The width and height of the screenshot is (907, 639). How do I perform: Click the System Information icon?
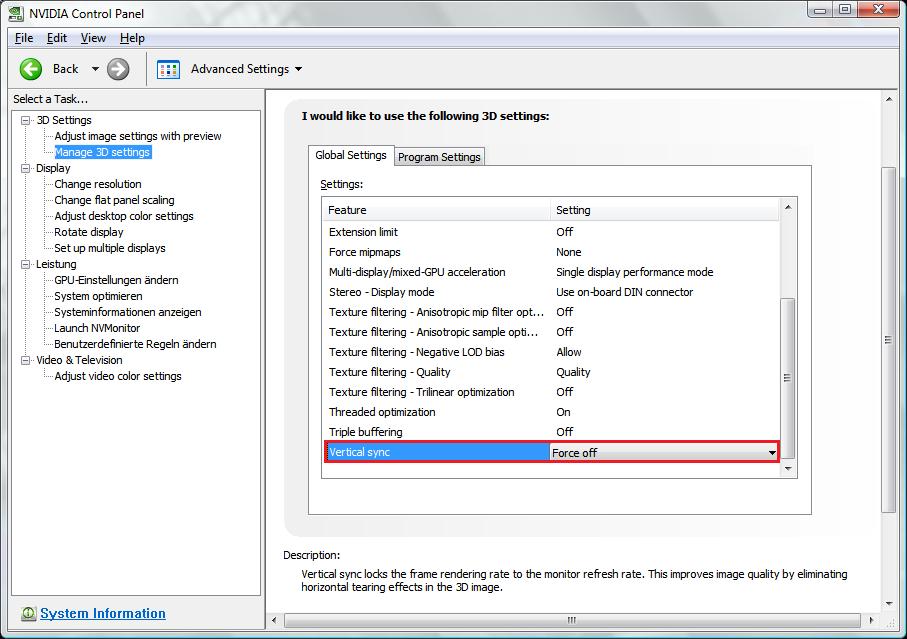(28, 614)
